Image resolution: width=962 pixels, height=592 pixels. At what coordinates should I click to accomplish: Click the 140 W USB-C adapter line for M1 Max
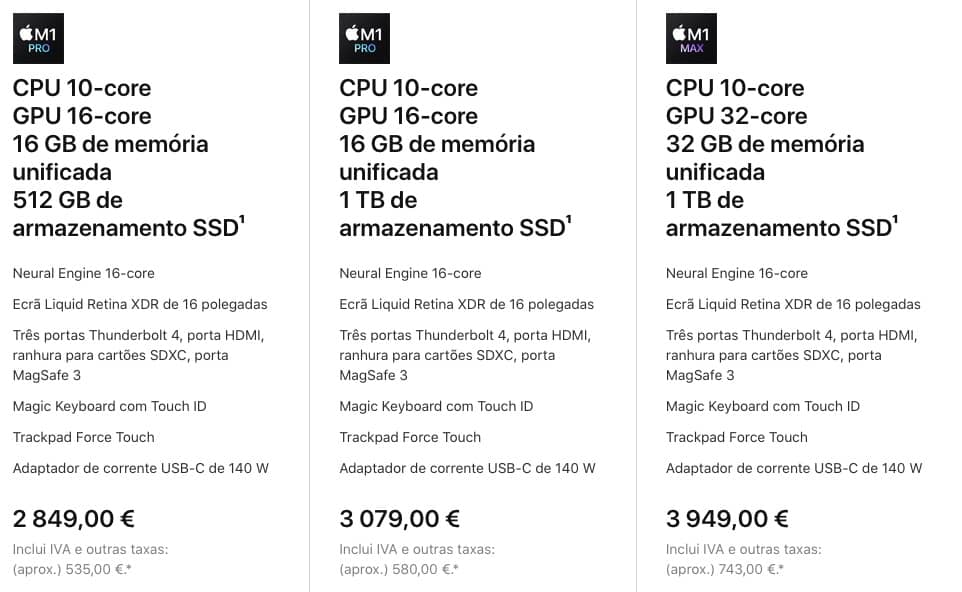pyautogui.click(x=794, y=468)
